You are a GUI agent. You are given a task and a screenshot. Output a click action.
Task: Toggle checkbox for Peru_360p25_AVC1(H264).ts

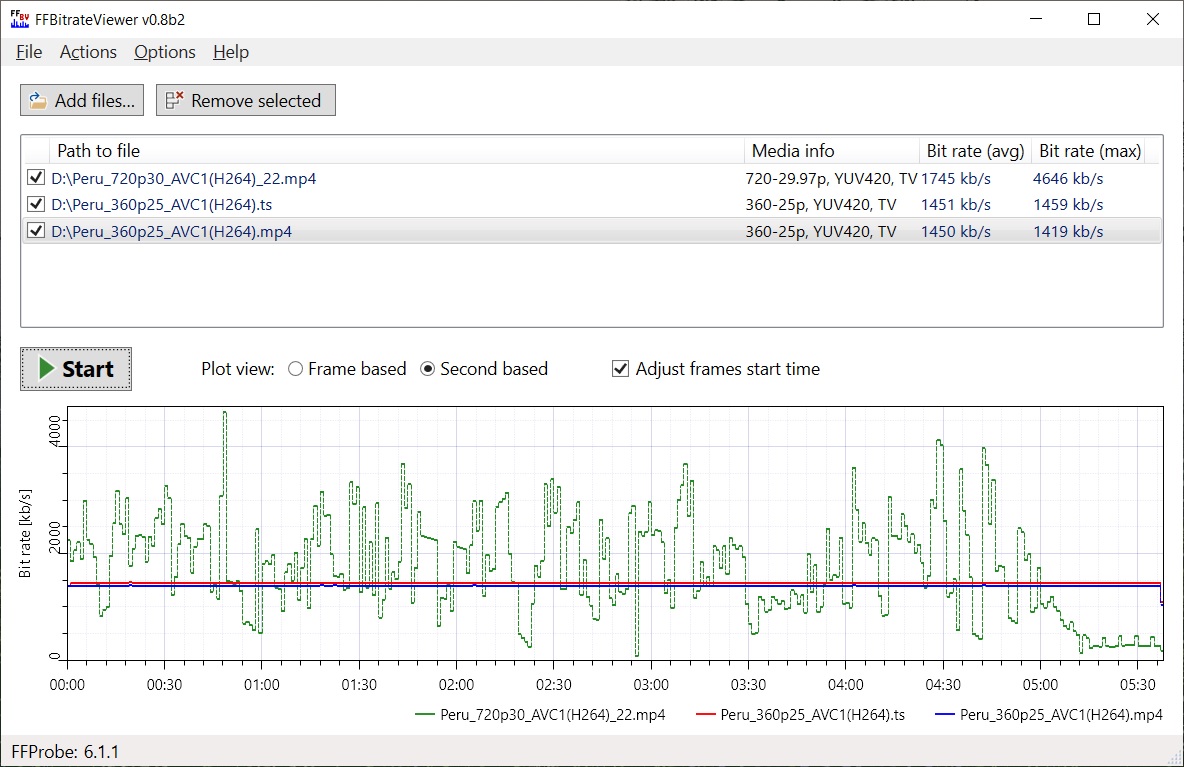[36, 204]
